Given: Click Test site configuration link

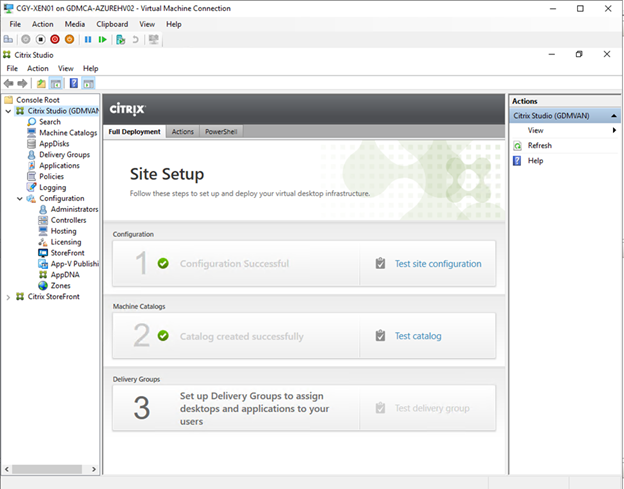Looking at the screenshot, I should [x=438, y=264].
